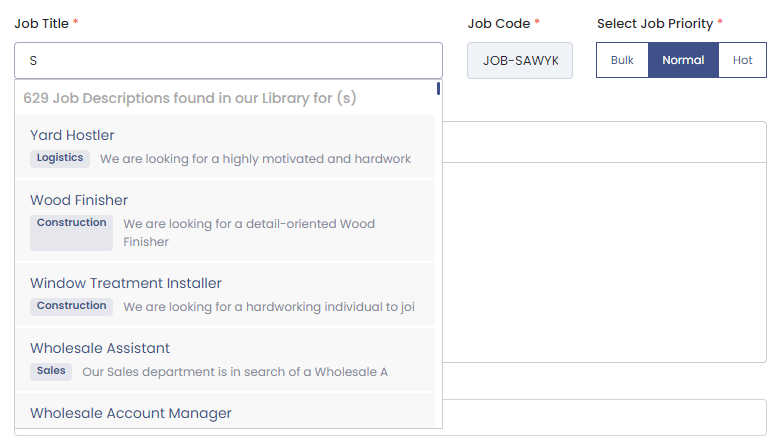Screen dimensions: 782x437
Task: Select Bulk job priority
Action: (622, 60)
